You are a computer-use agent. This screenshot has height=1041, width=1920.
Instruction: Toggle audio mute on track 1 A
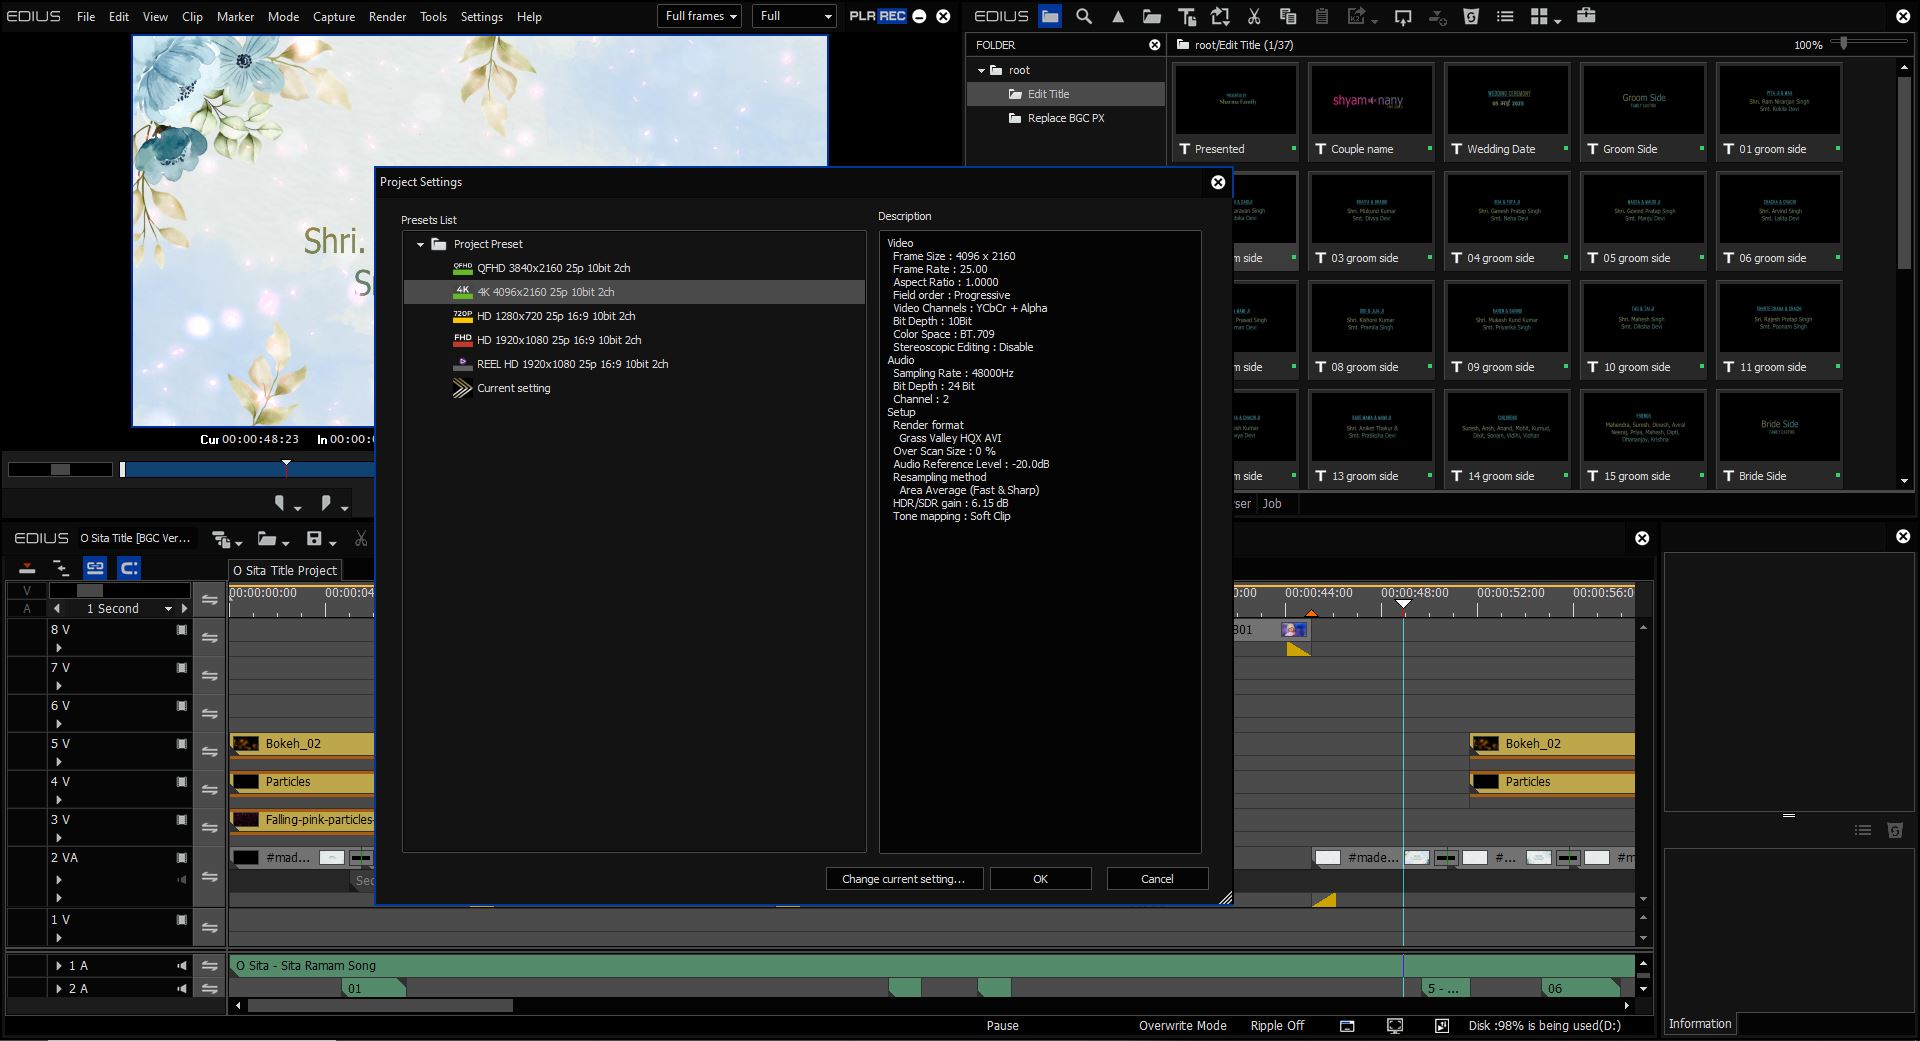(181, 966)
